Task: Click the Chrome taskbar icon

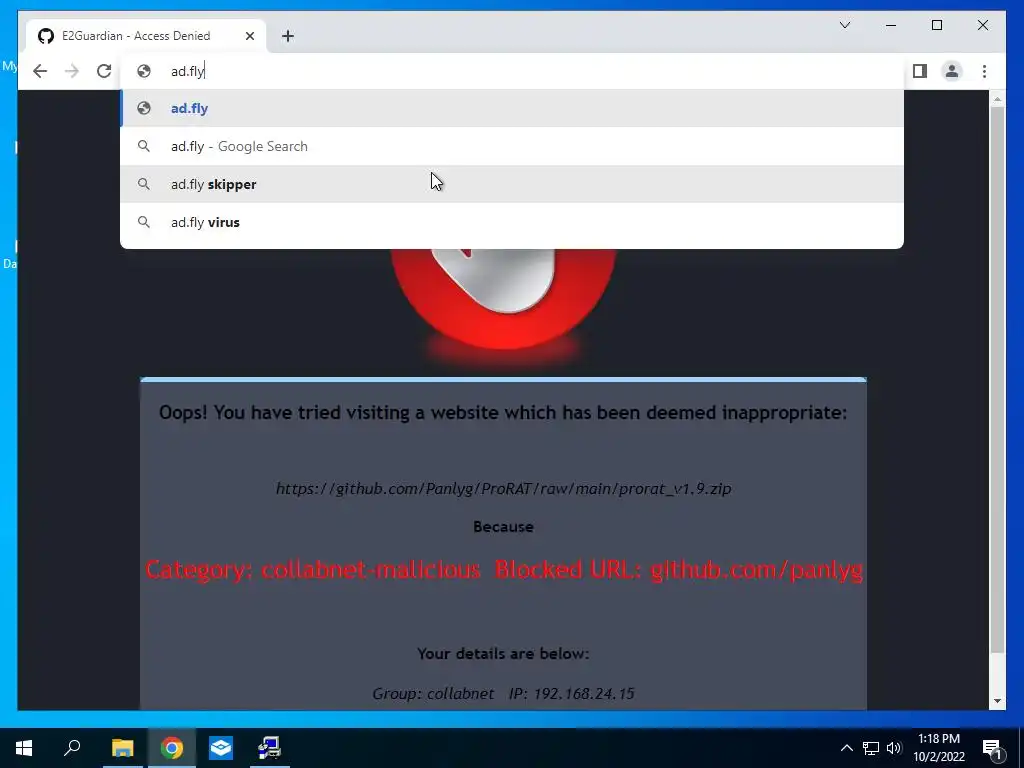Action: tap(172, 748)
